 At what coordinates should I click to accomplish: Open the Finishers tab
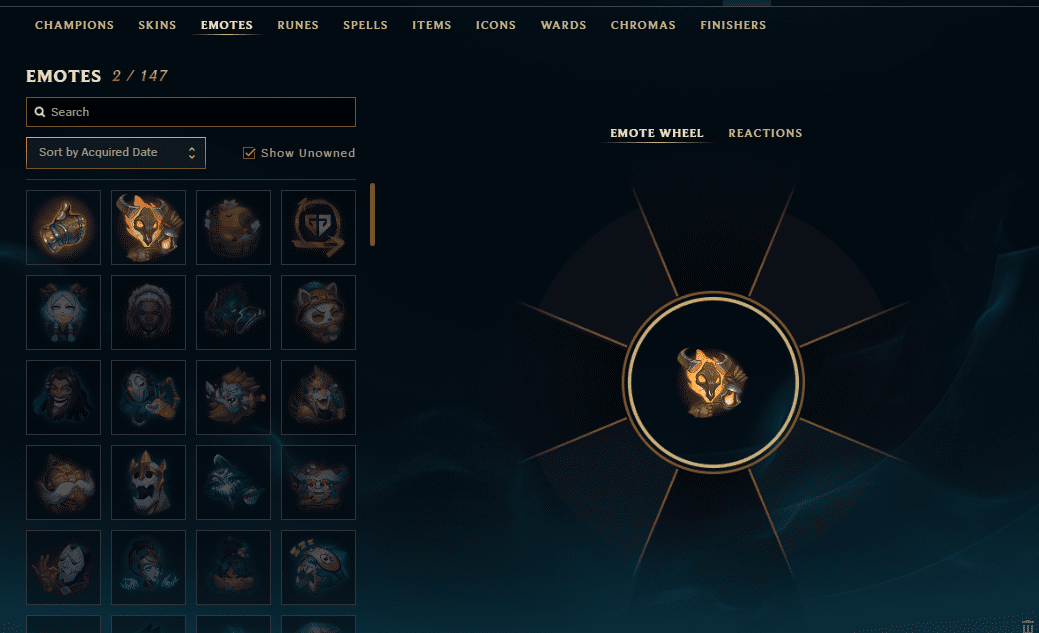(733, 25)
